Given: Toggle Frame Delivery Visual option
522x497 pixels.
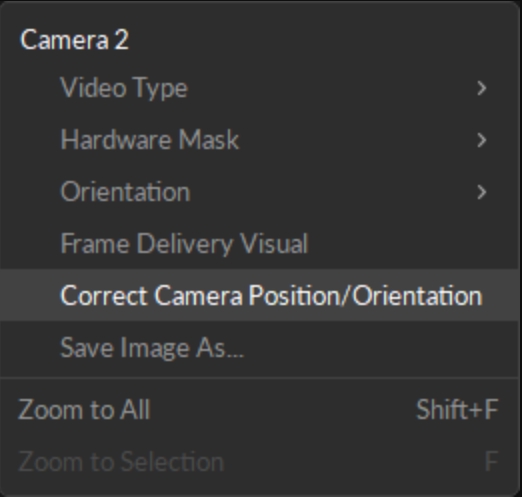Looking at the screenshot, I should pyautogui.click(x=259, y=244).
